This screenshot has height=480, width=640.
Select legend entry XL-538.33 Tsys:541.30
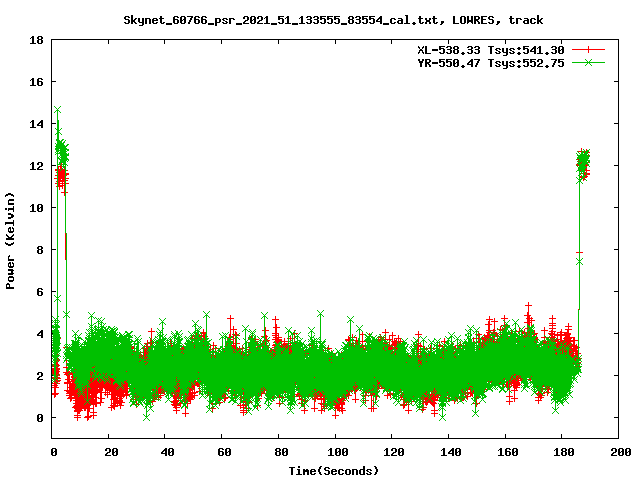pyautogui.click(x=491, y=50)
